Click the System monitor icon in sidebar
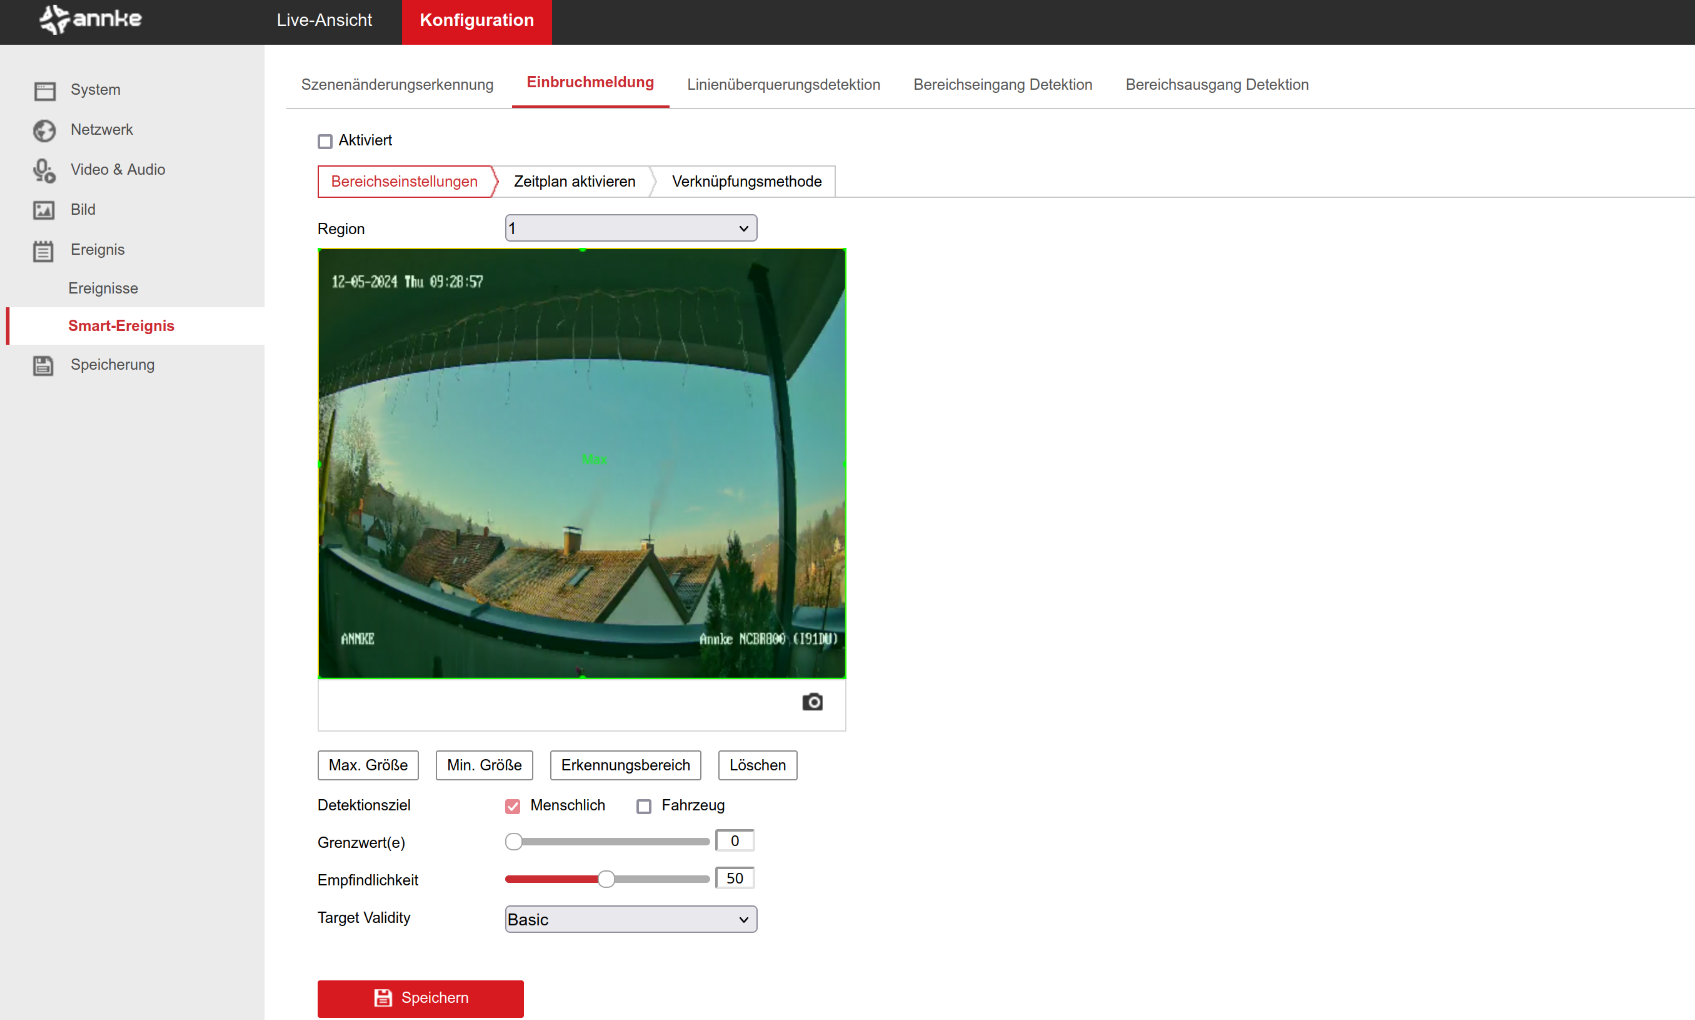This screenshot has height=1020, width=1695. [45, 91]
